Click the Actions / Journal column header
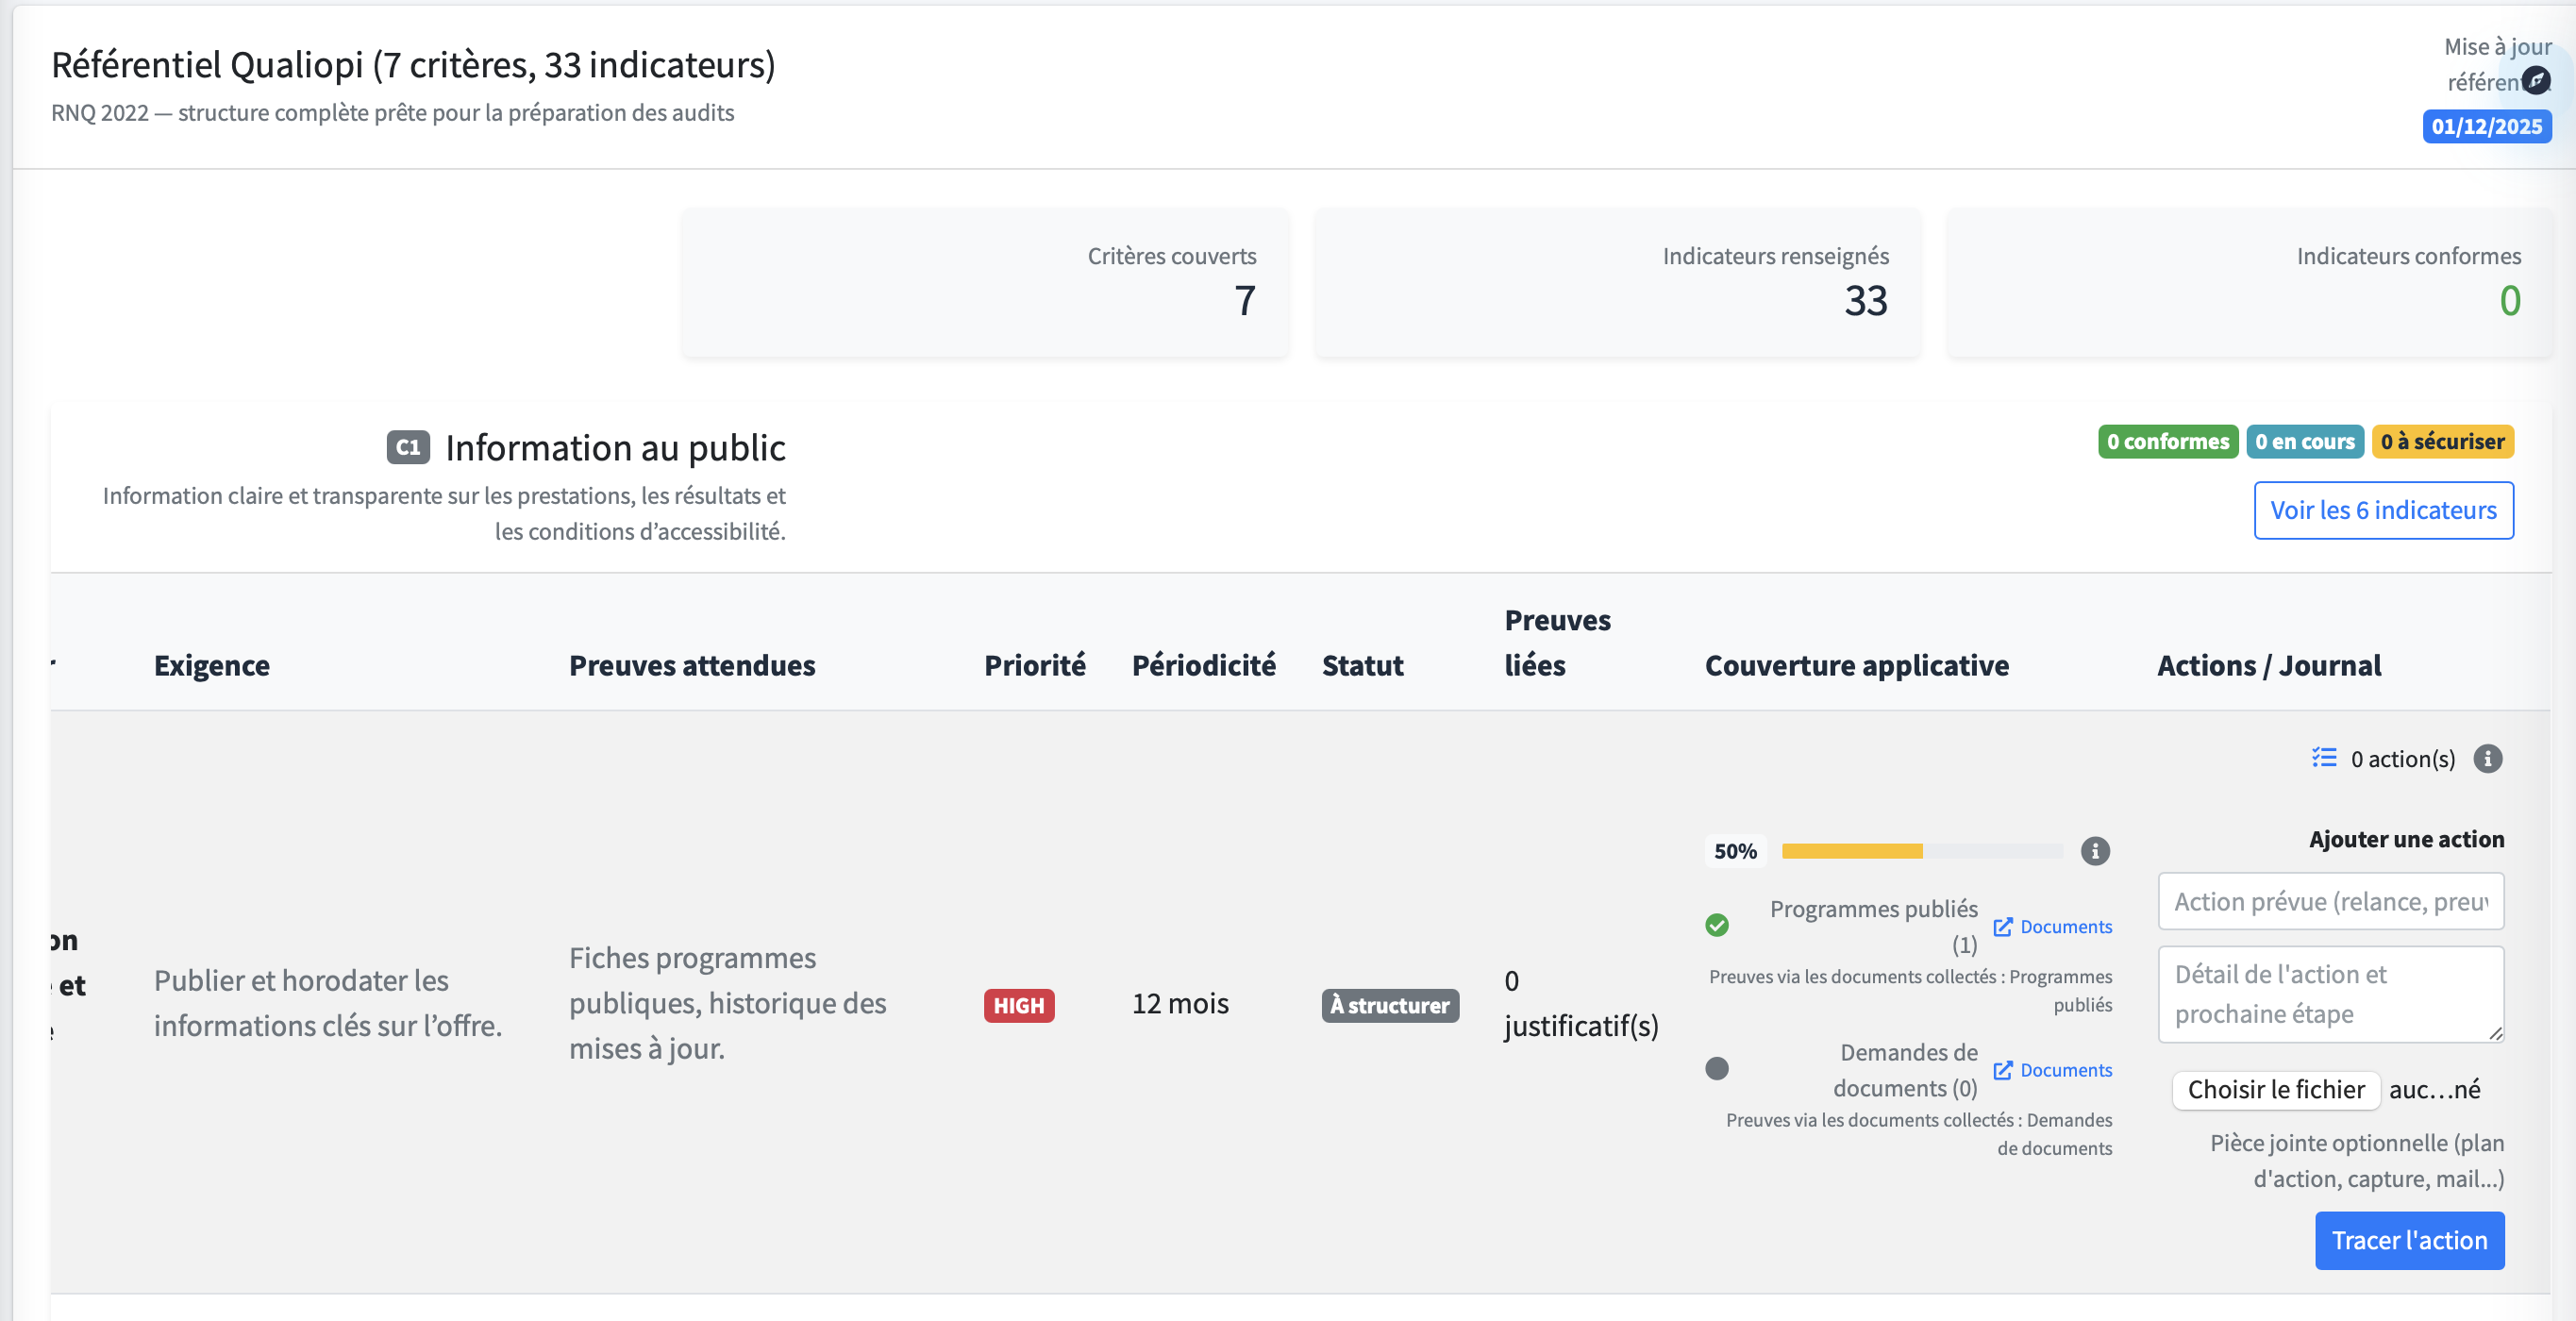 tap(2268, 665)
